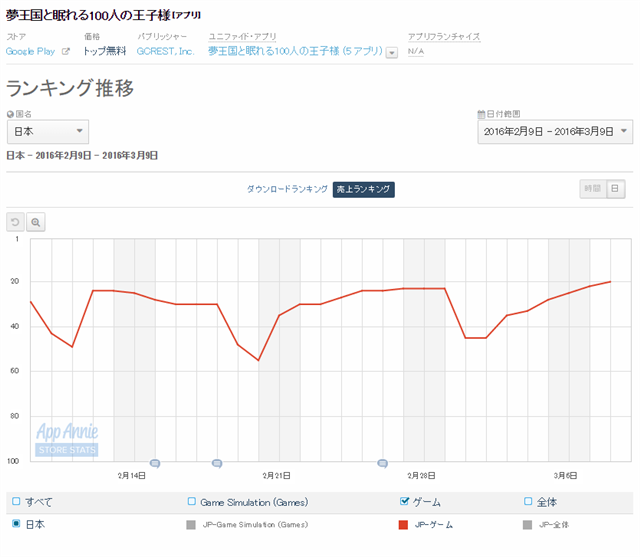Screen dimensions: 640x557
Task: Open the comment bubble before 2月21日
Action: (x=217, y=463)
